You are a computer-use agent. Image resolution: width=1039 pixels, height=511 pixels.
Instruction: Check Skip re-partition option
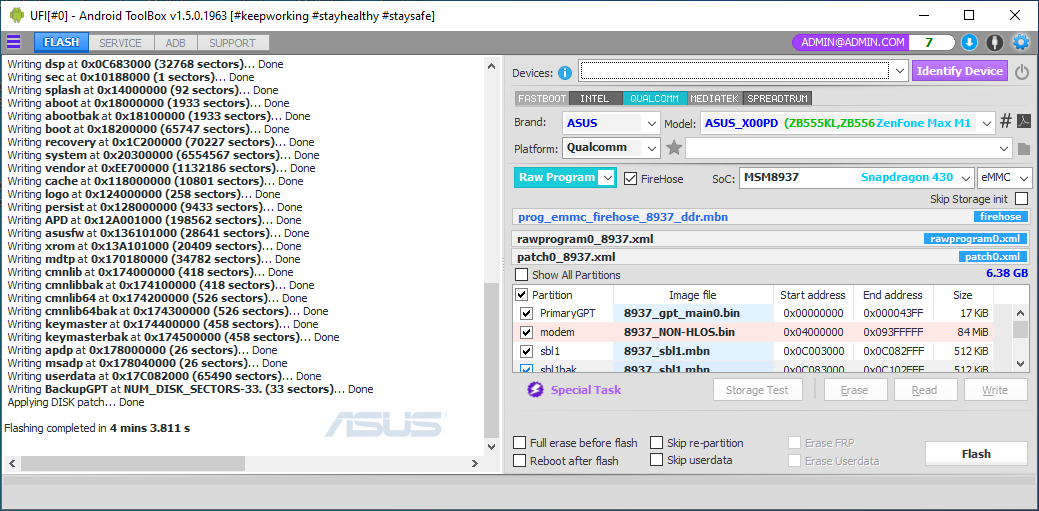[x=656, y=443]
